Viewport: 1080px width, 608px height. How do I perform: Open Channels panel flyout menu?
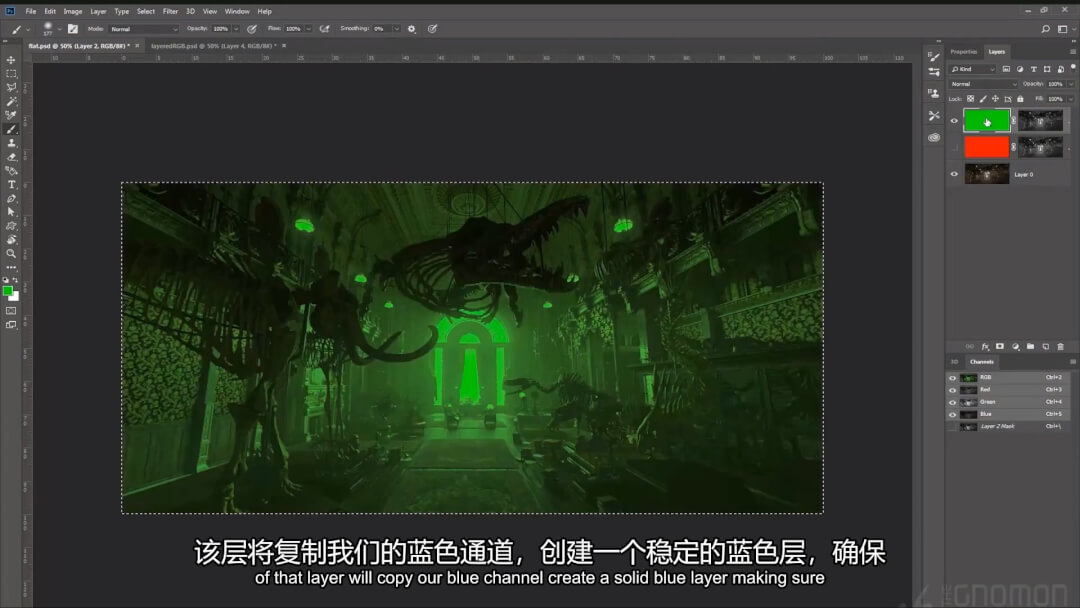(1072, 361)
